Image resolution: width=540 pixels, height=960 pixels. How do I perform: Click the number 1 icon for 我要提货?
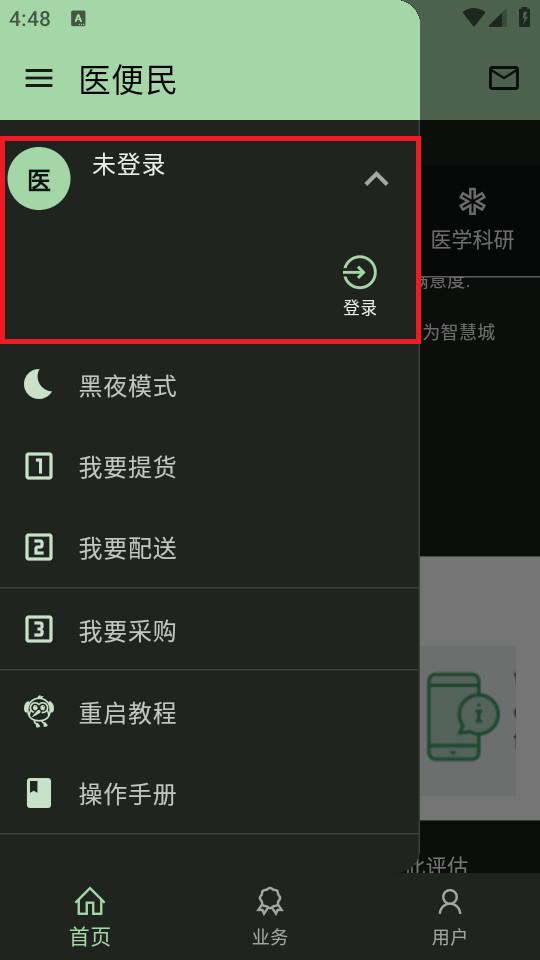[39, 466]
